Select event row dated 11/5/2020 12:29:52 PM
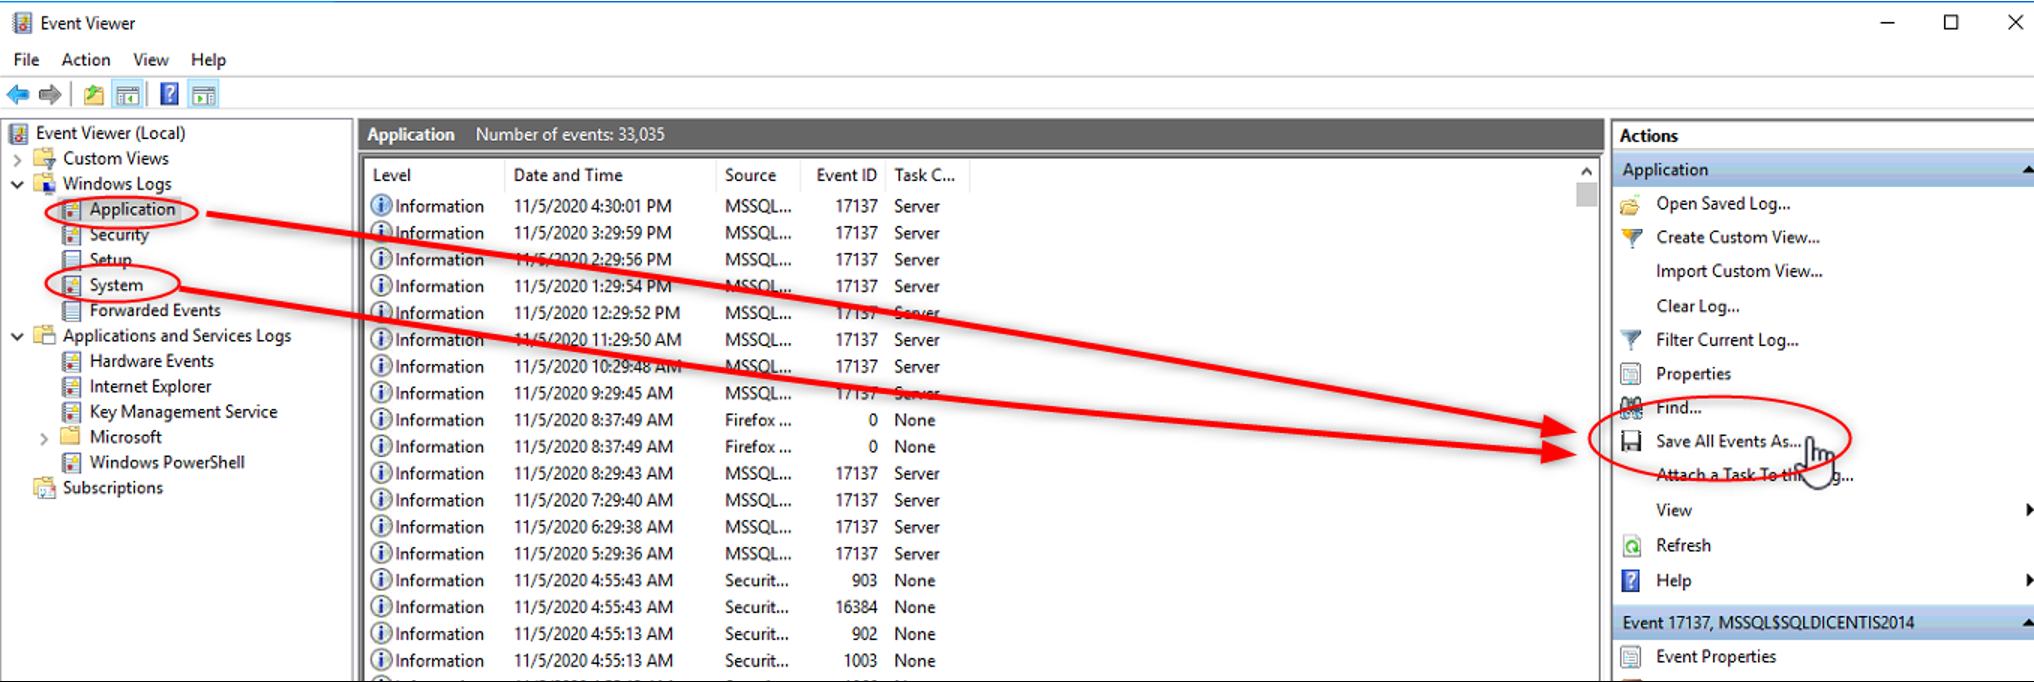The width and height of the screenshot is (2034, 682). 970,313
